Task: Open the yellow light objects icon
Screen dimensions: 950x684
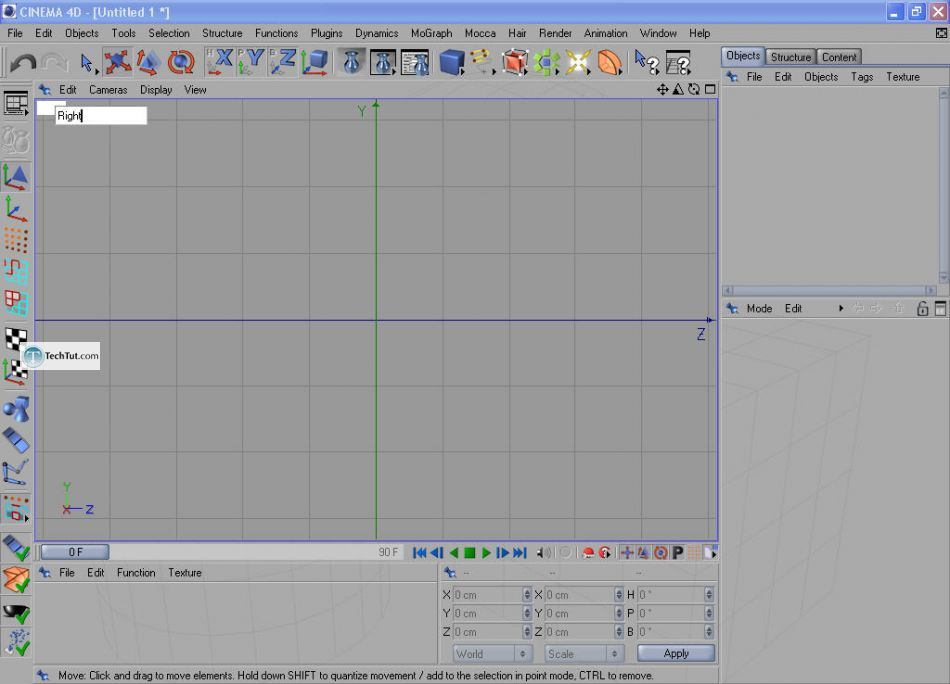Action: [578, 62]
